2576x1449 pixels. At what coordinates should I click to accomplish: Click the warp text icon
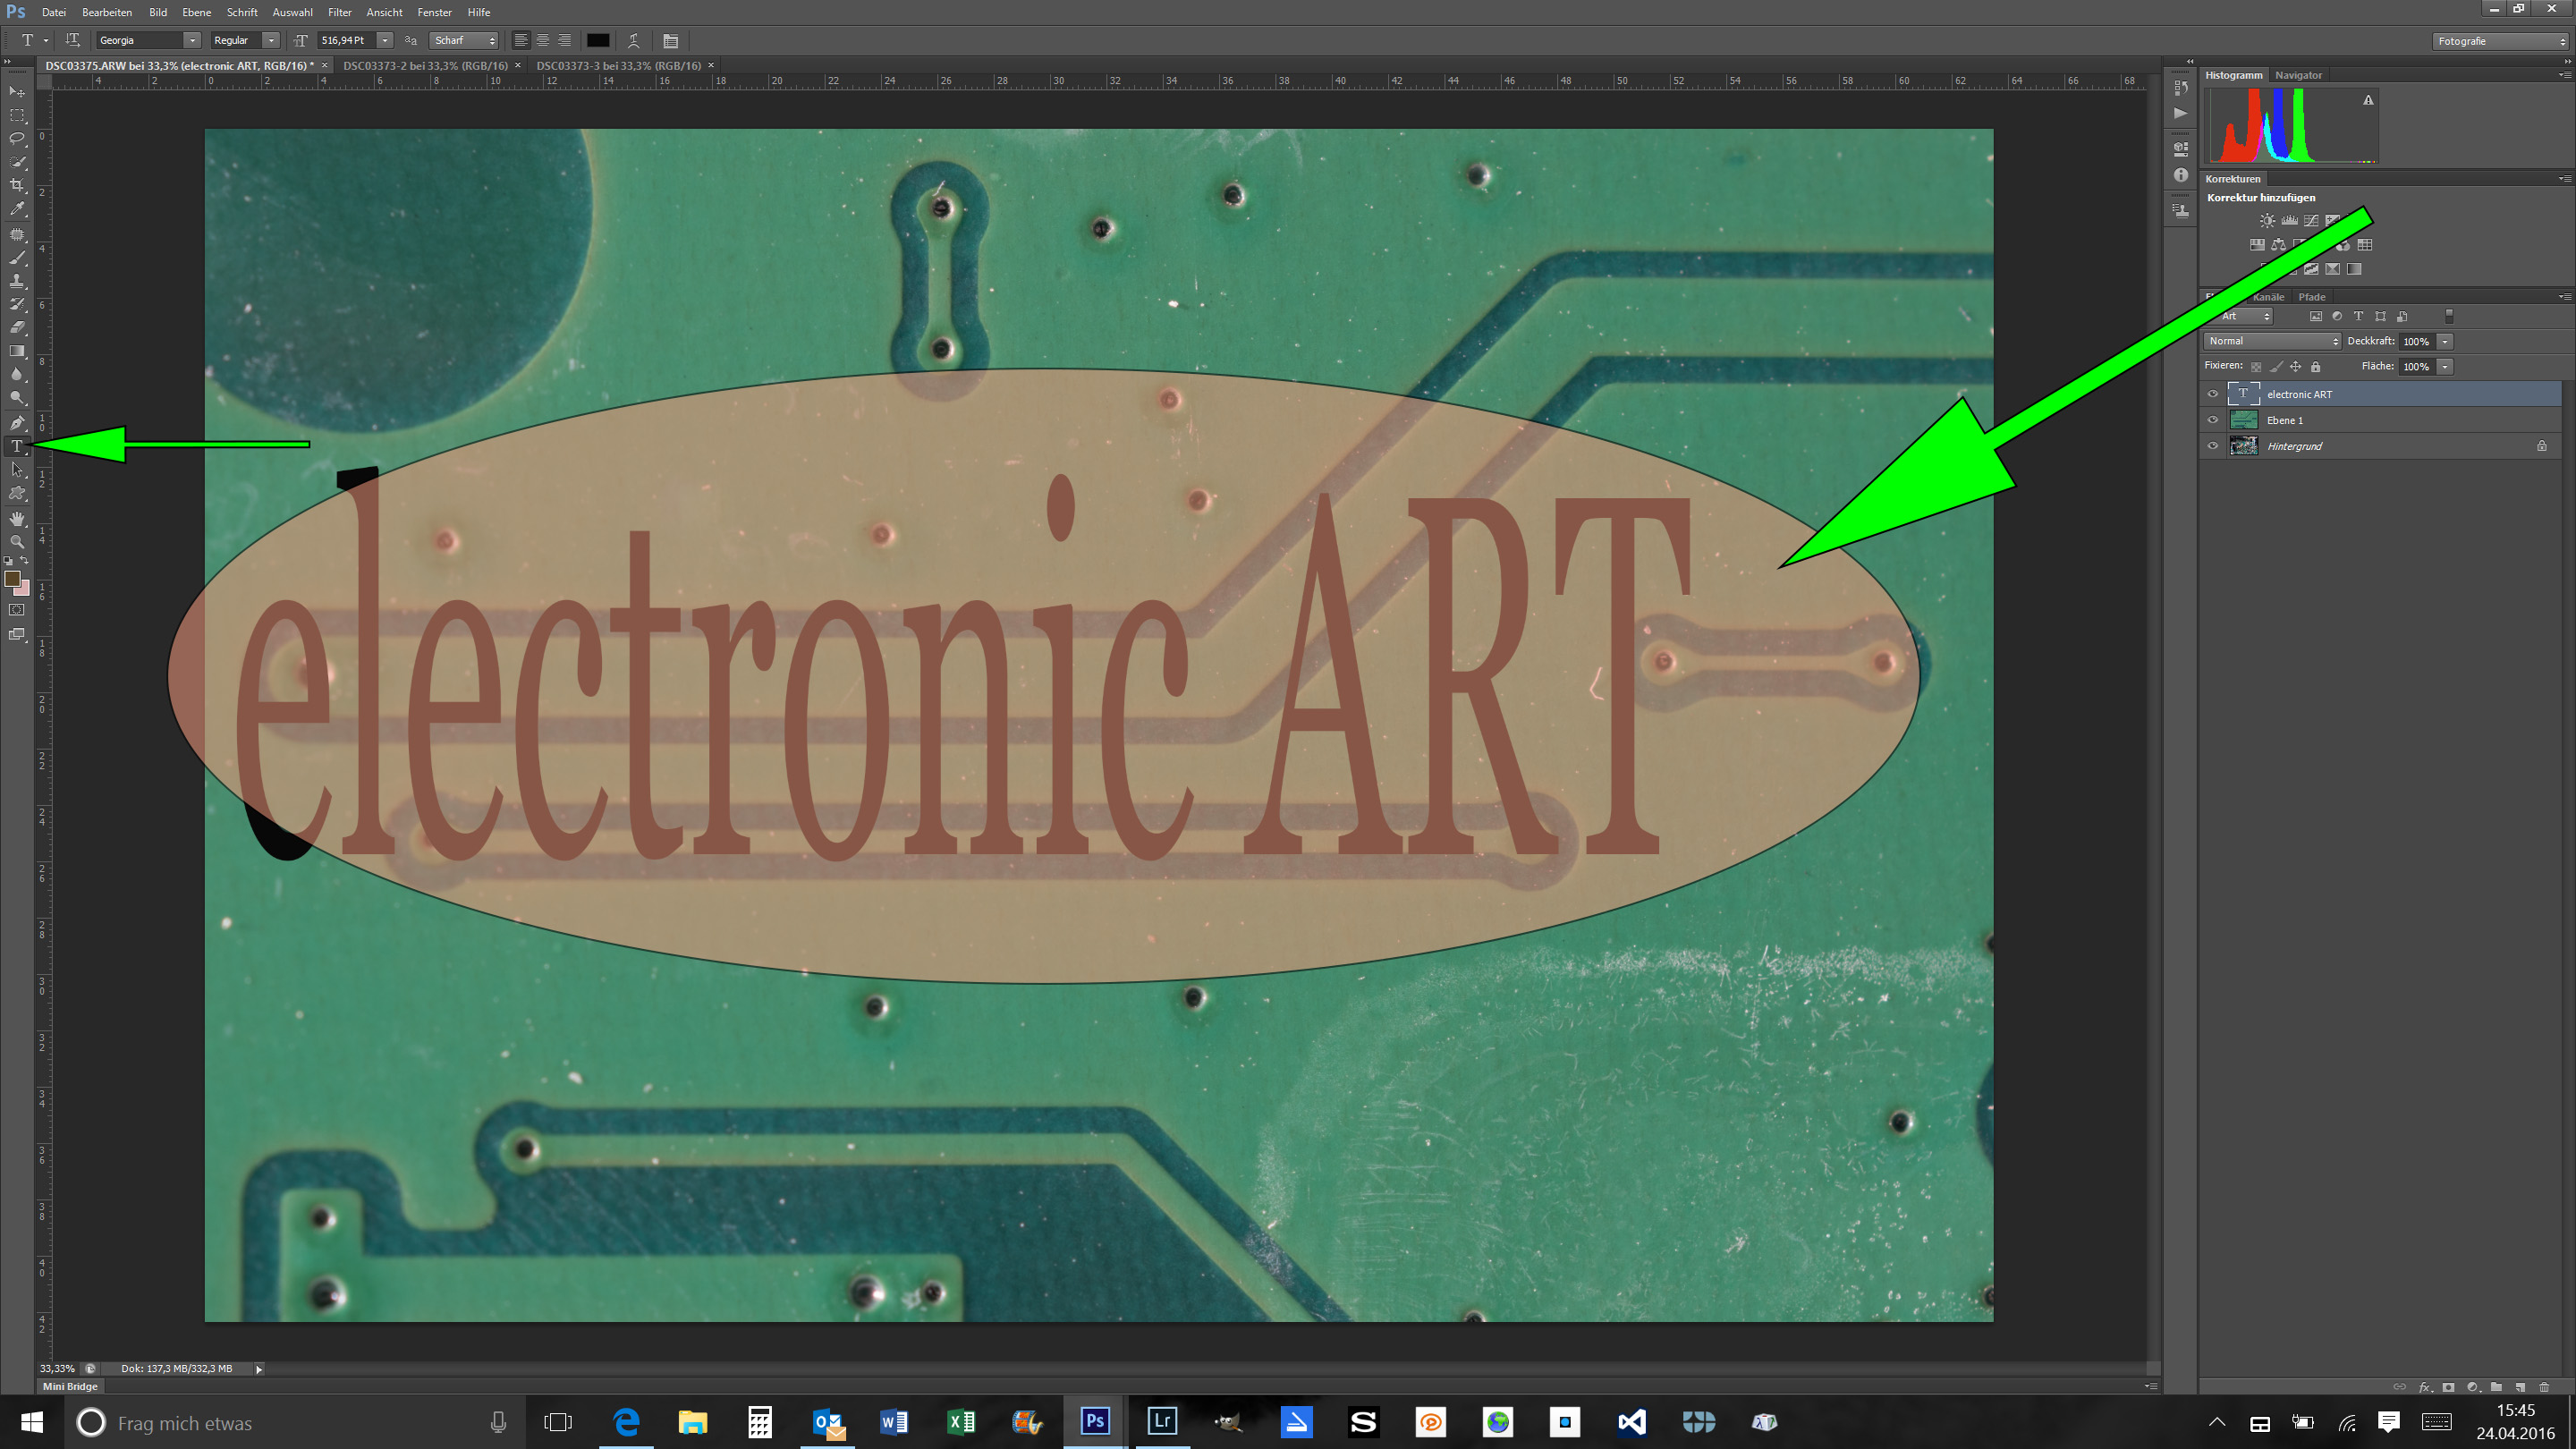coord(633,41)
